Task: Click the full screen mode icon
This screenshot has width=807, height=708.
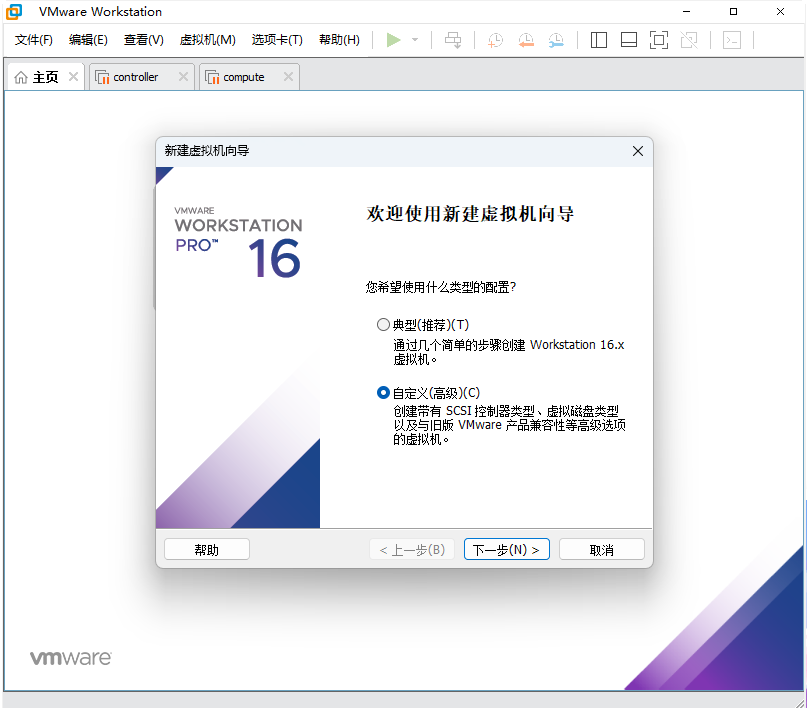Action: [659, 40]
